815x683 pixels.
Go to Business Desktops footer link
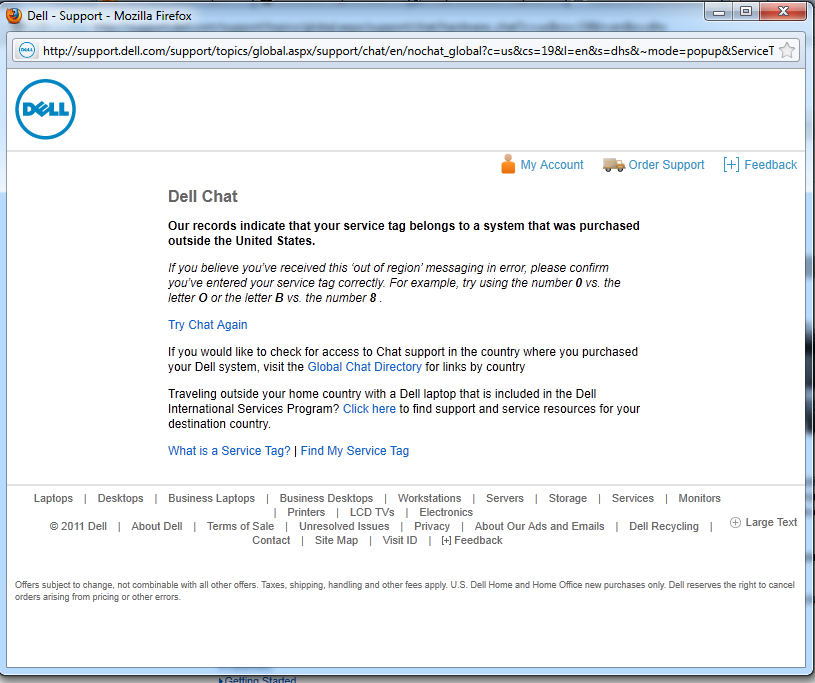tap(326, 498)
